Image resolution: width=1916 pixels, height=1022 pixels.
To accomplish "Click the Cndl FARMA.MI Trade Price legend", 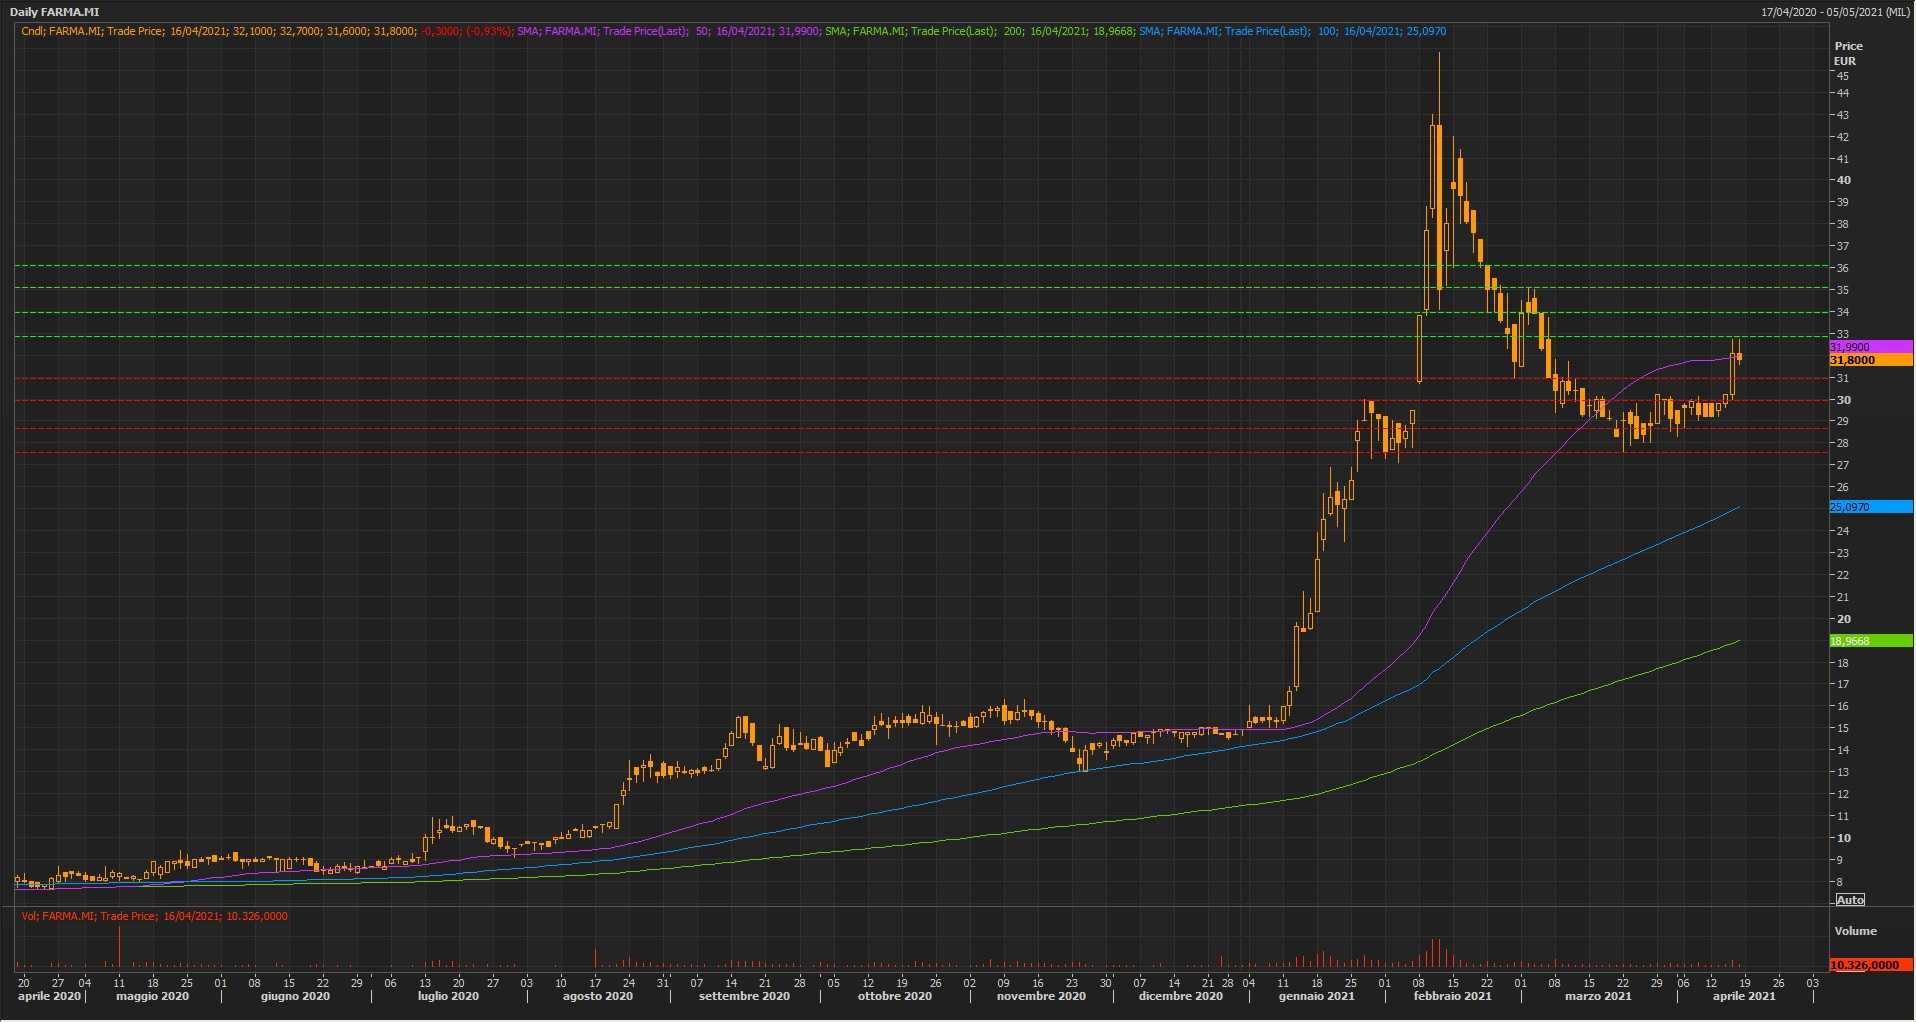I will [x=266, y=31].
